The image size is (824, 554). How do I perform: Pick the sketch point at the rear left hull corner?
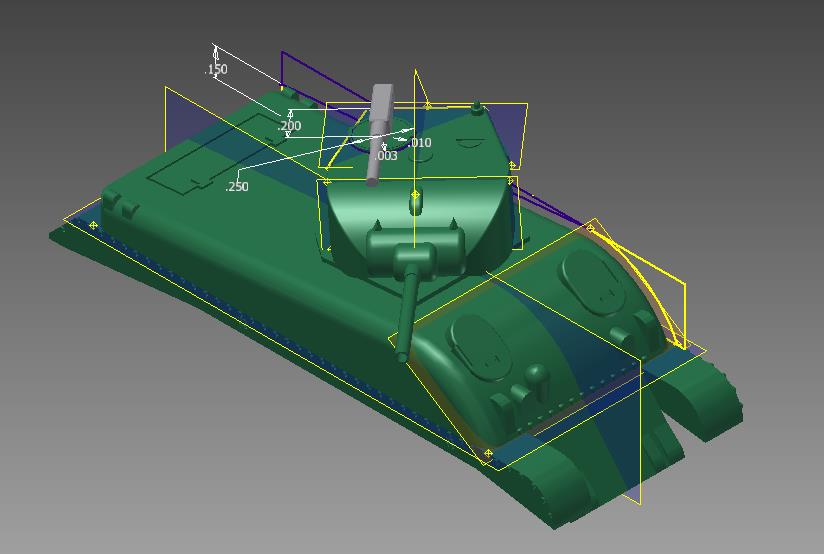(94, 225)
